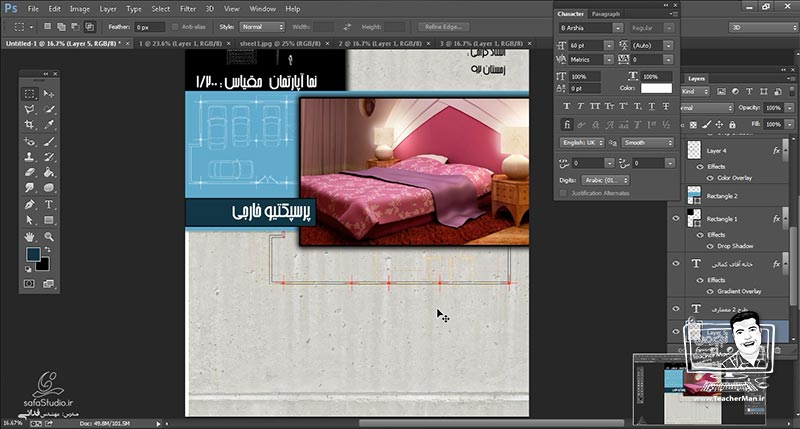Open the Filter menu

pos(188,9)
